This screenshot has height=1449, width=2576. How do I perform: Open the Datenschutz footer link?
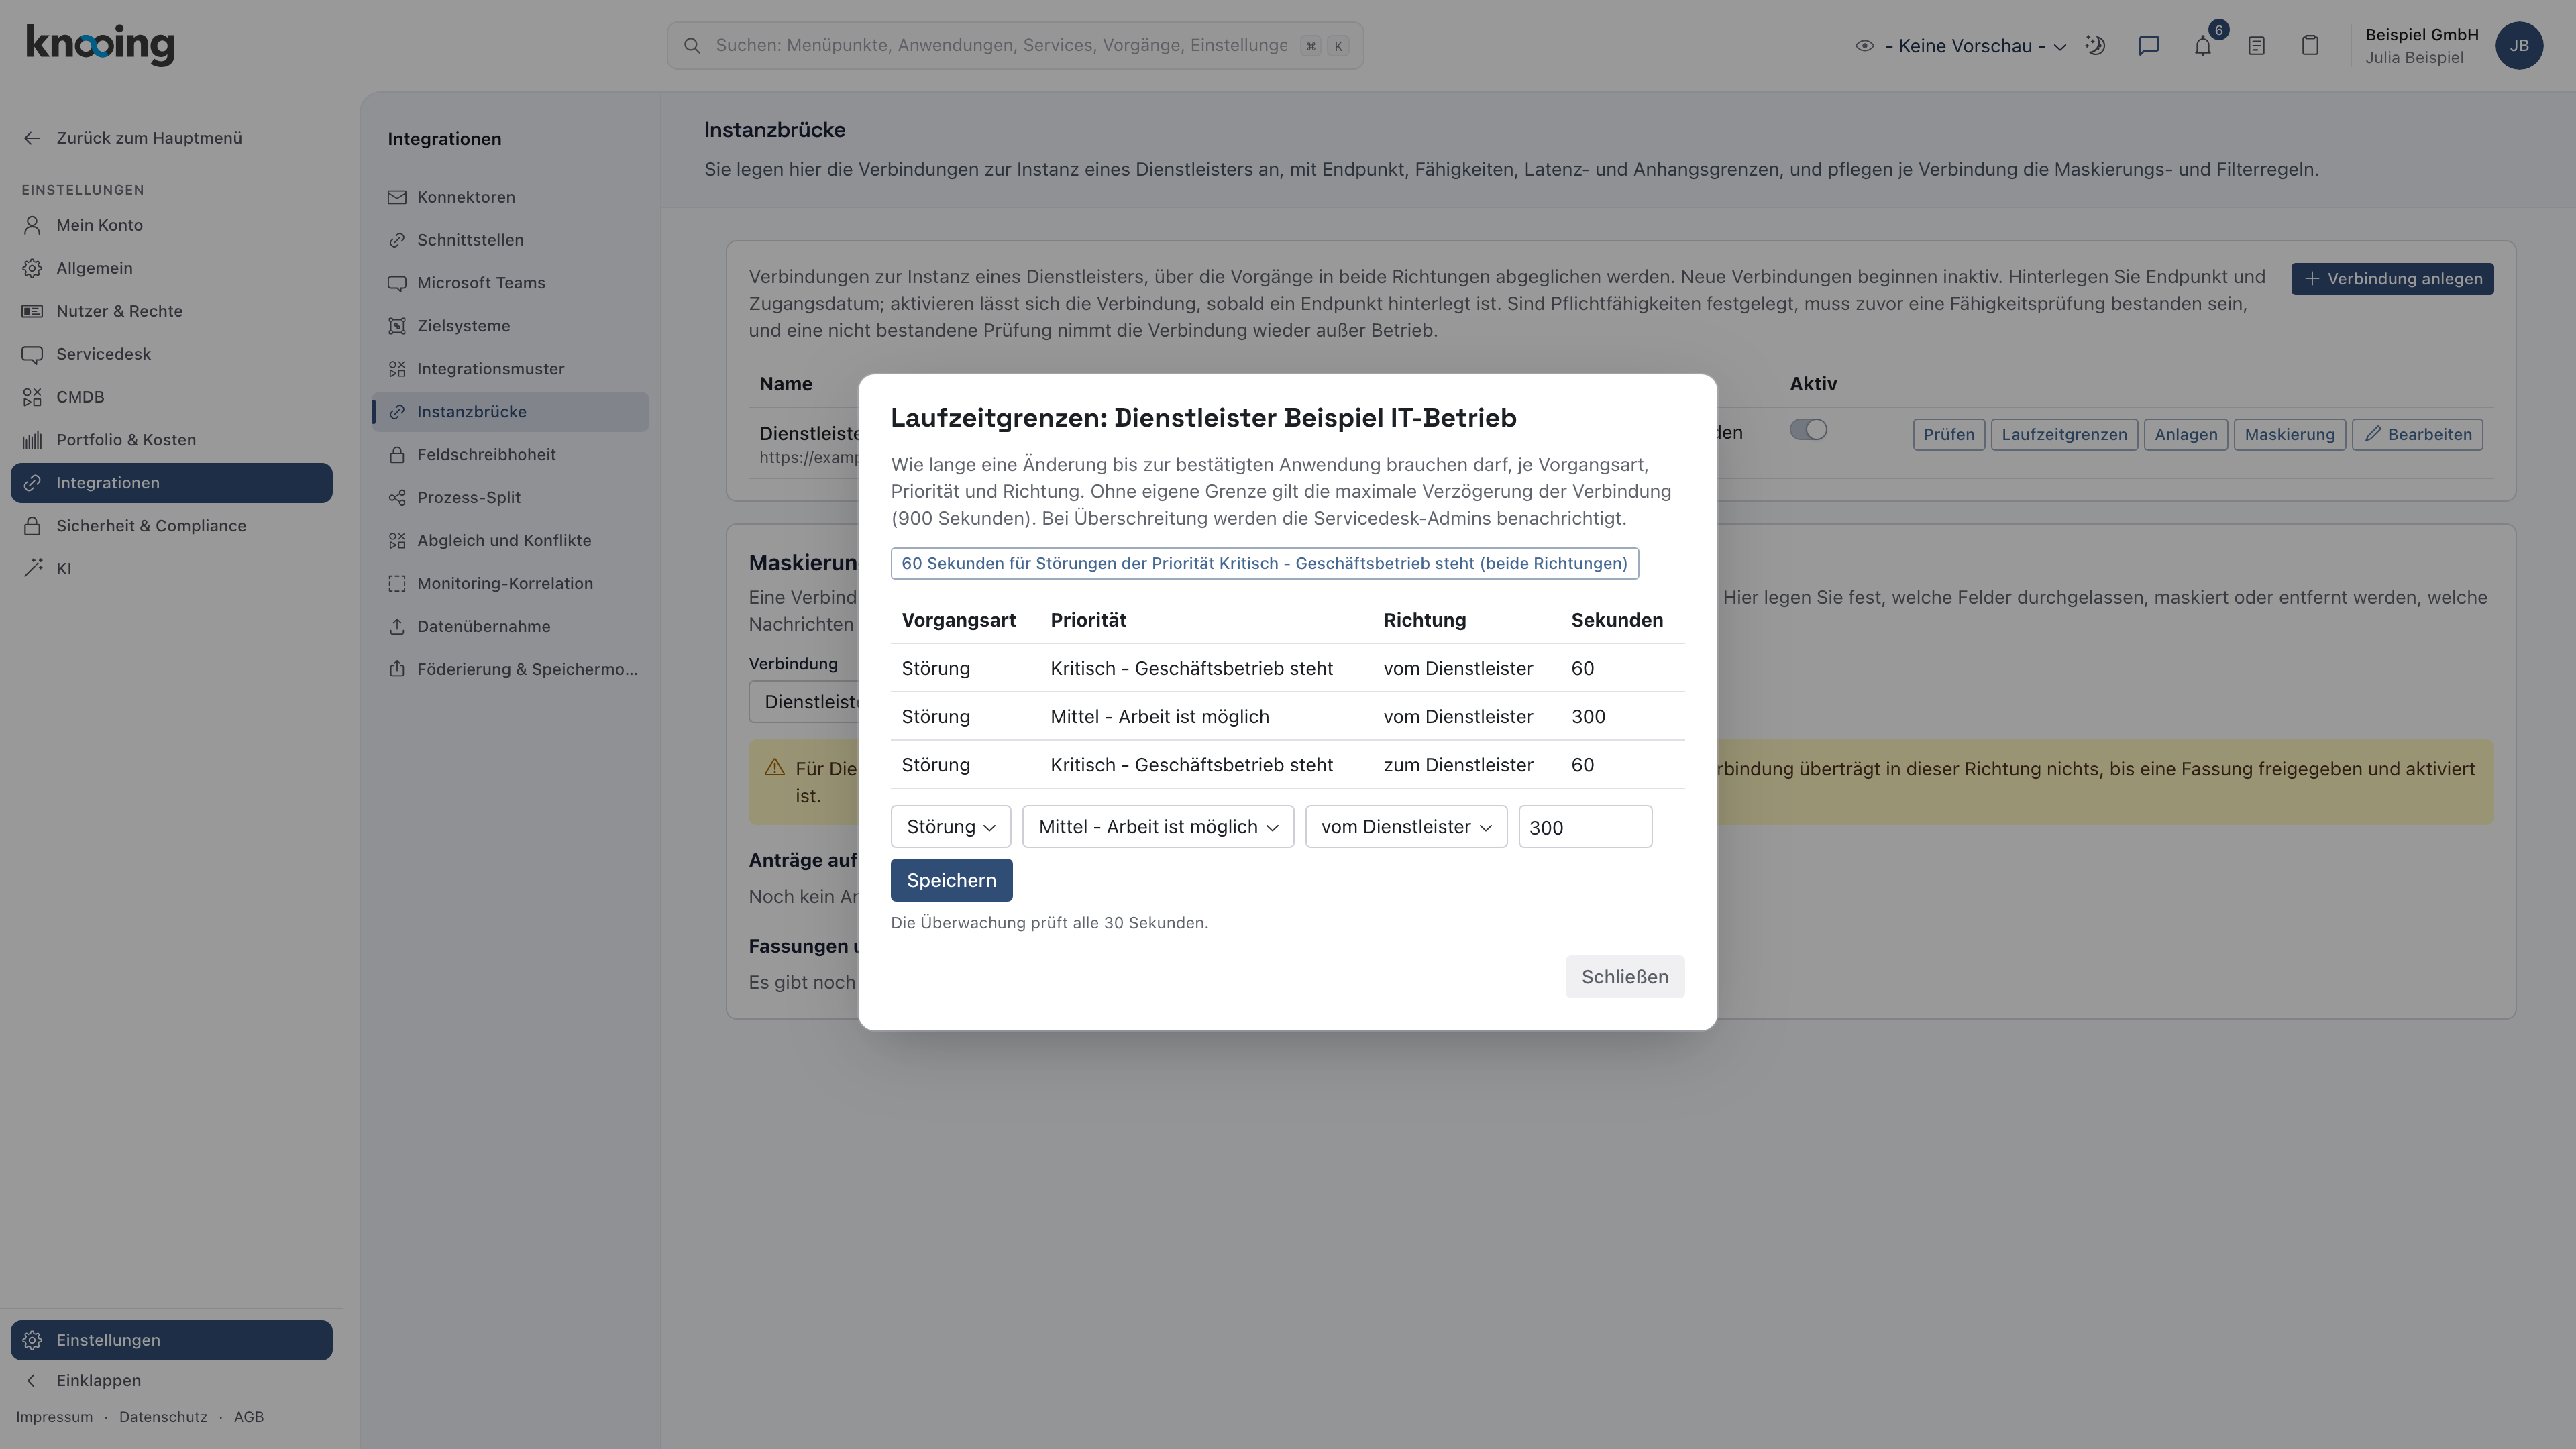[163, 1417]
